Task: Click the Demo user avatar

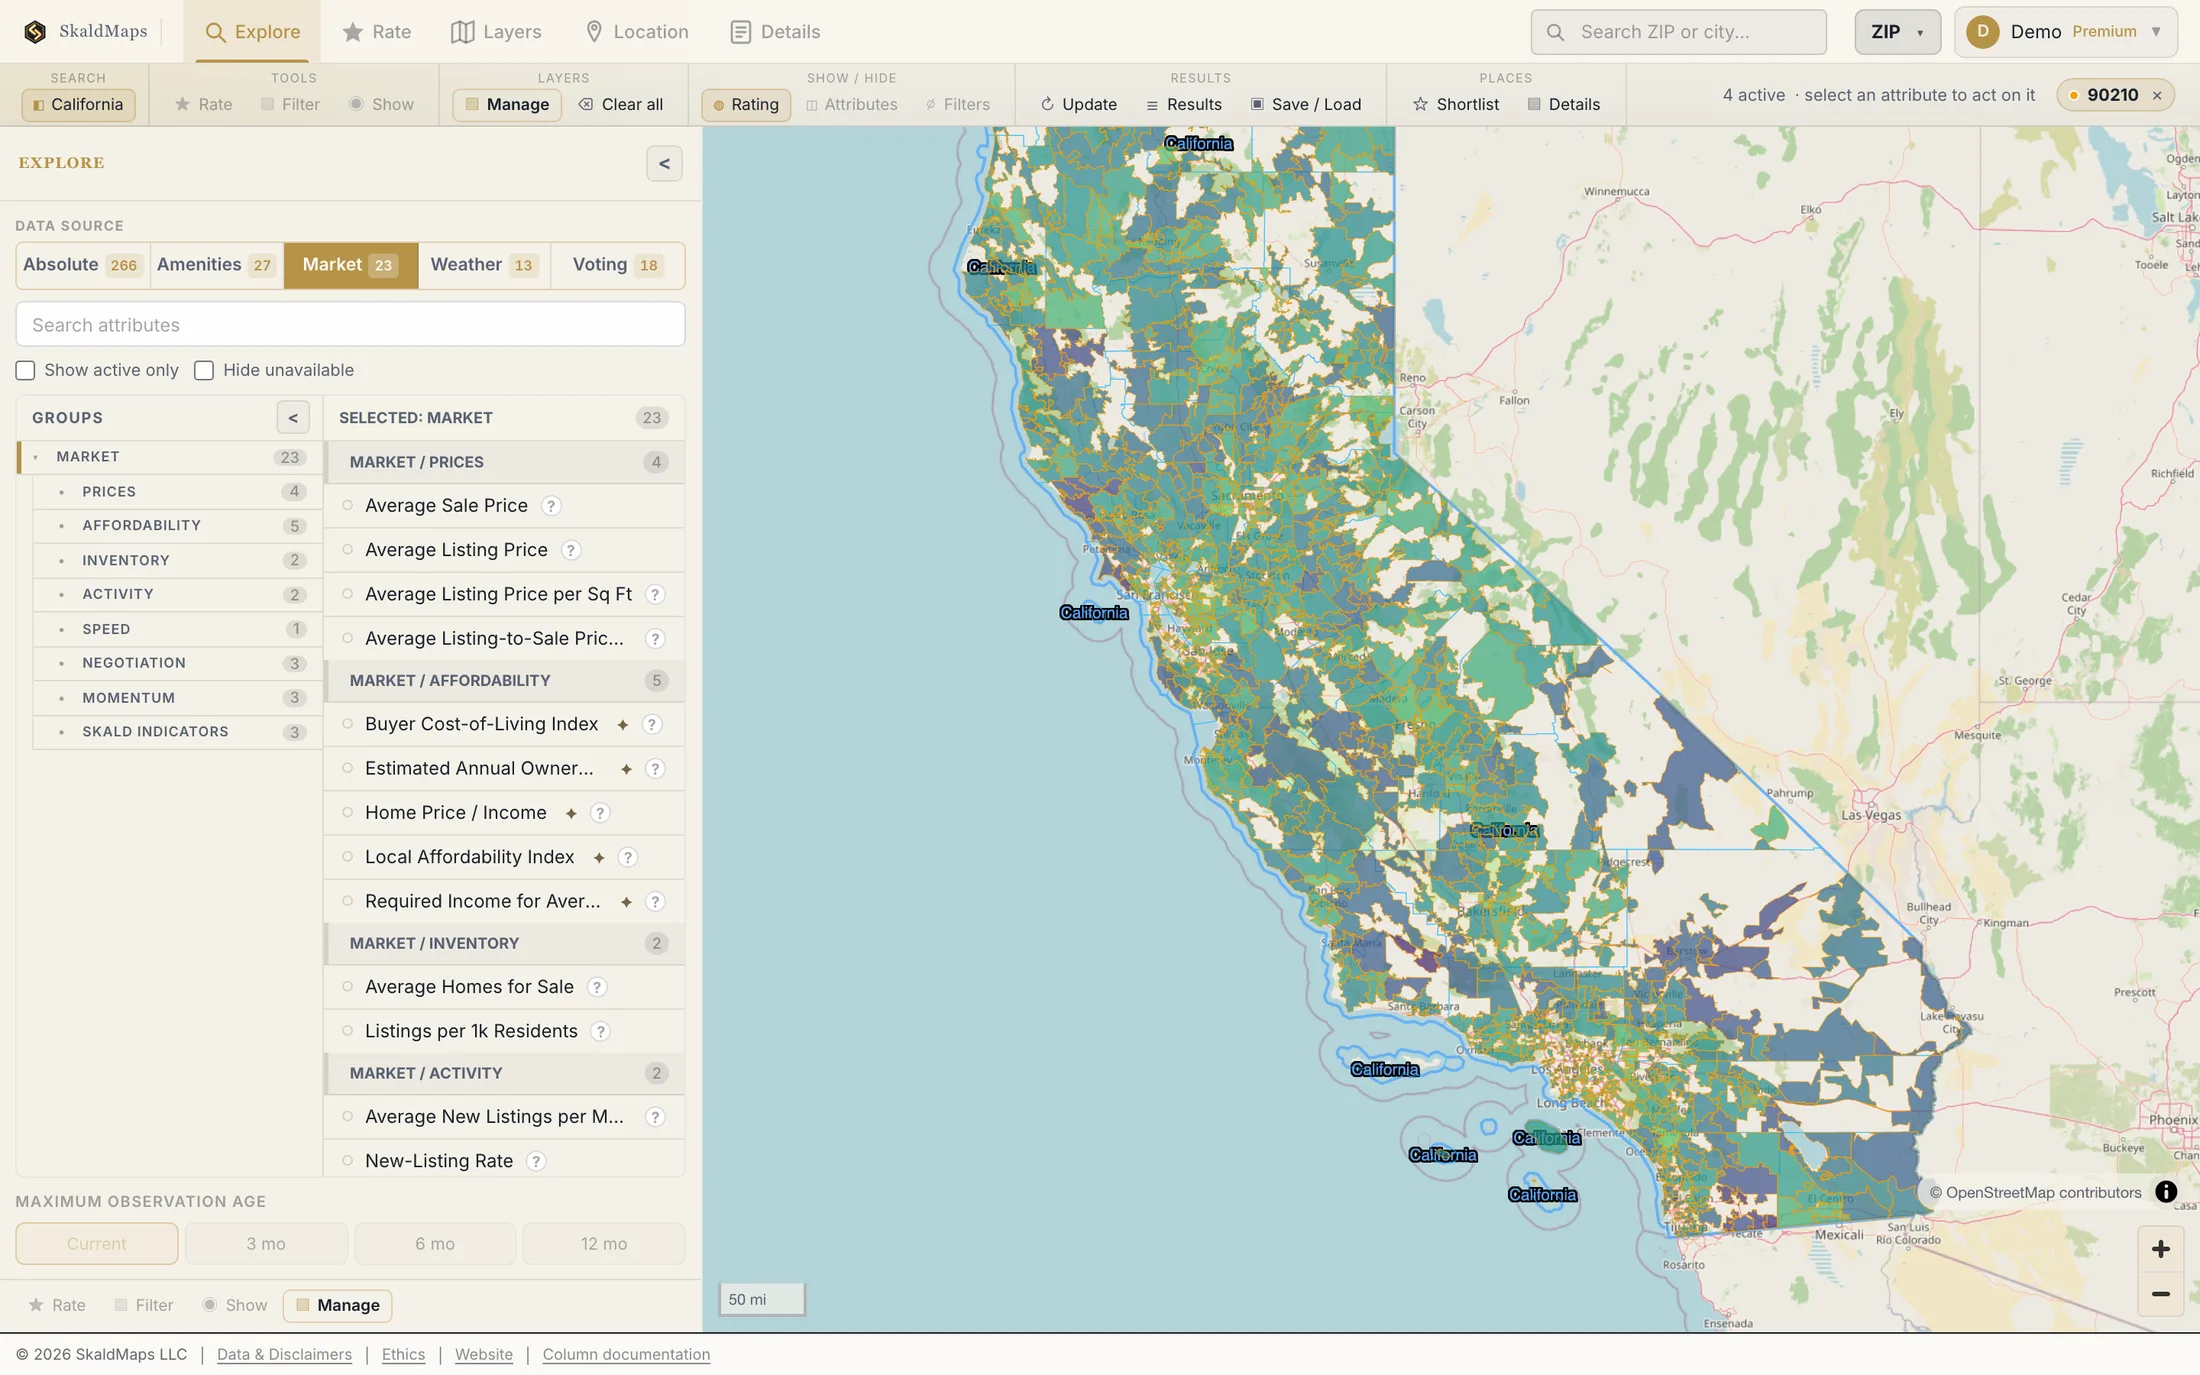Action: click(x=1982, y=32)
